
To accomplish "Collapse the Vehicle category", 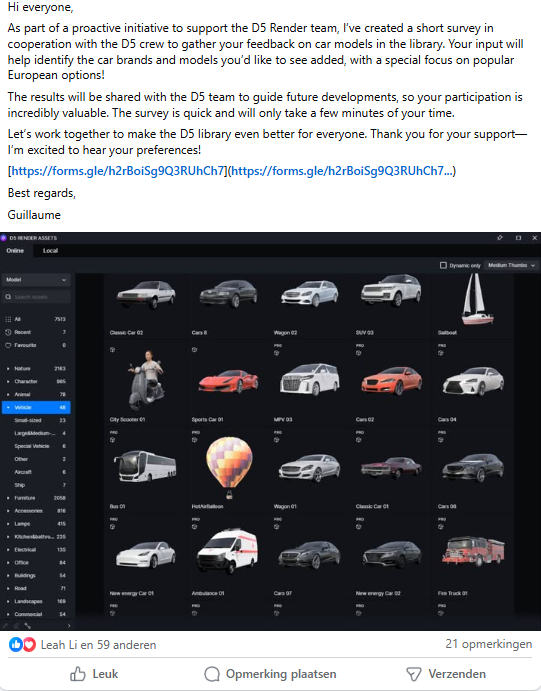I will [8, 407].
